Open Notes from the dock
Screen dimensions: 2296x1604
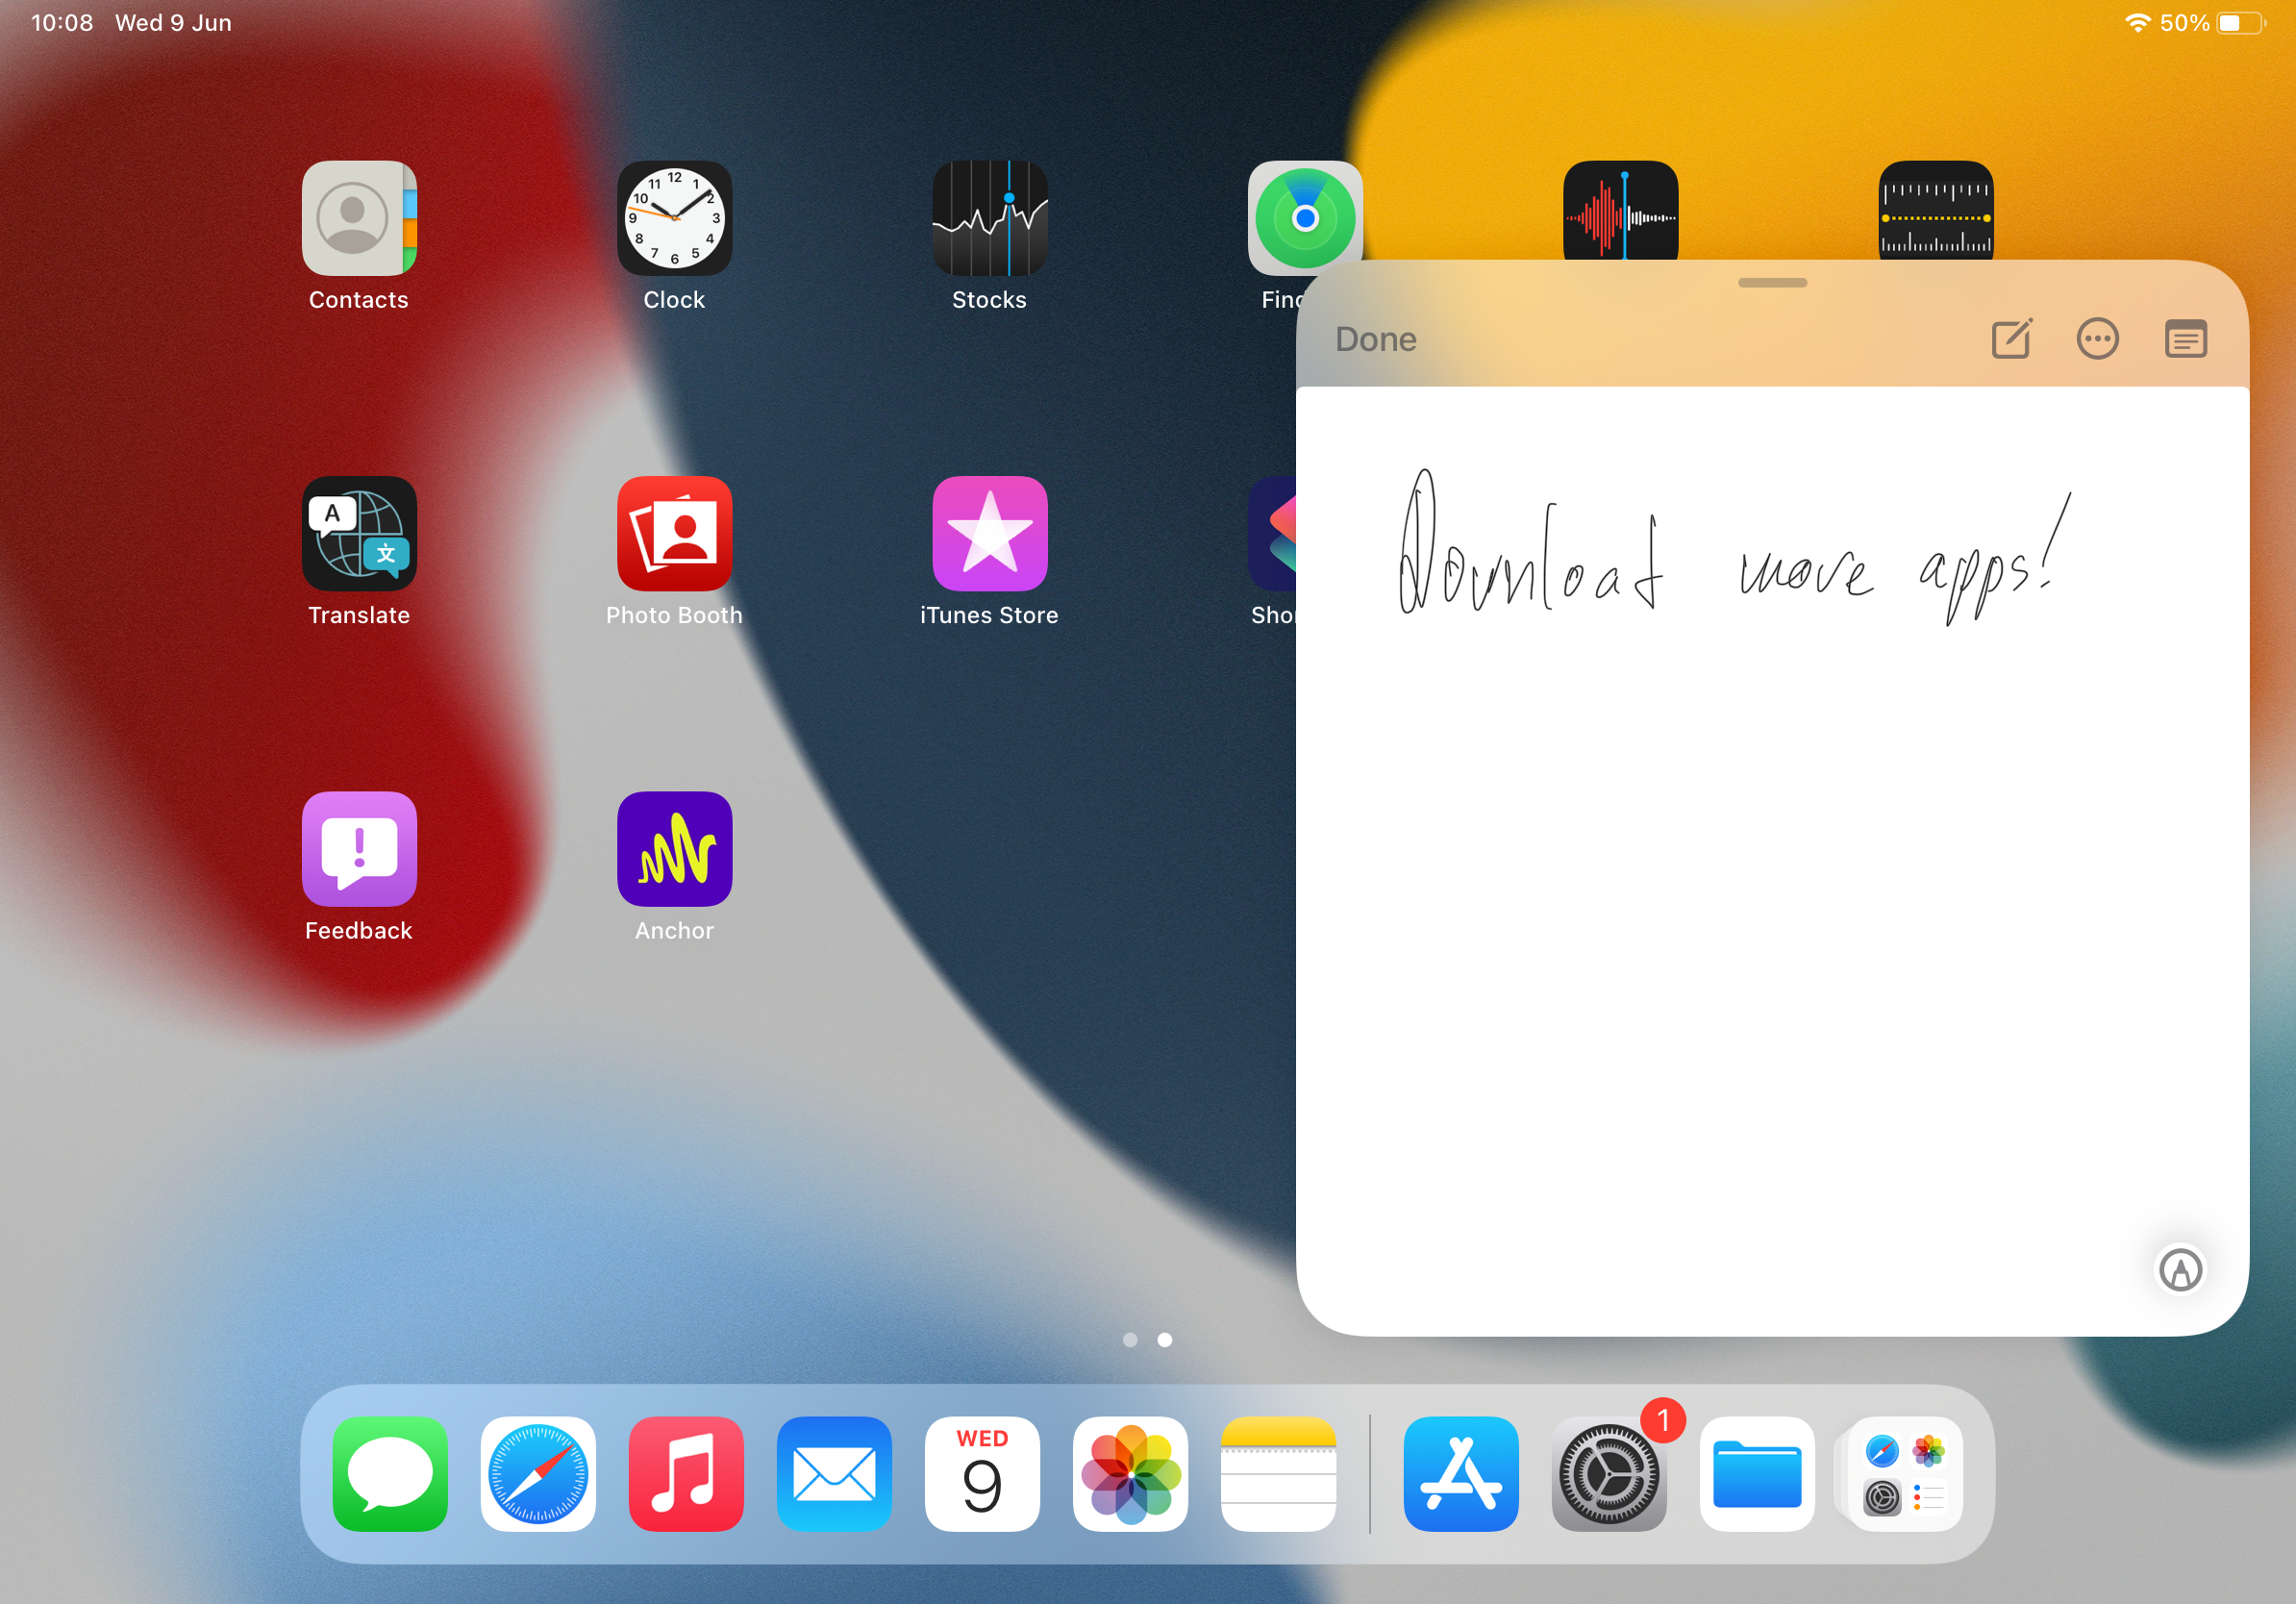1278,1473
